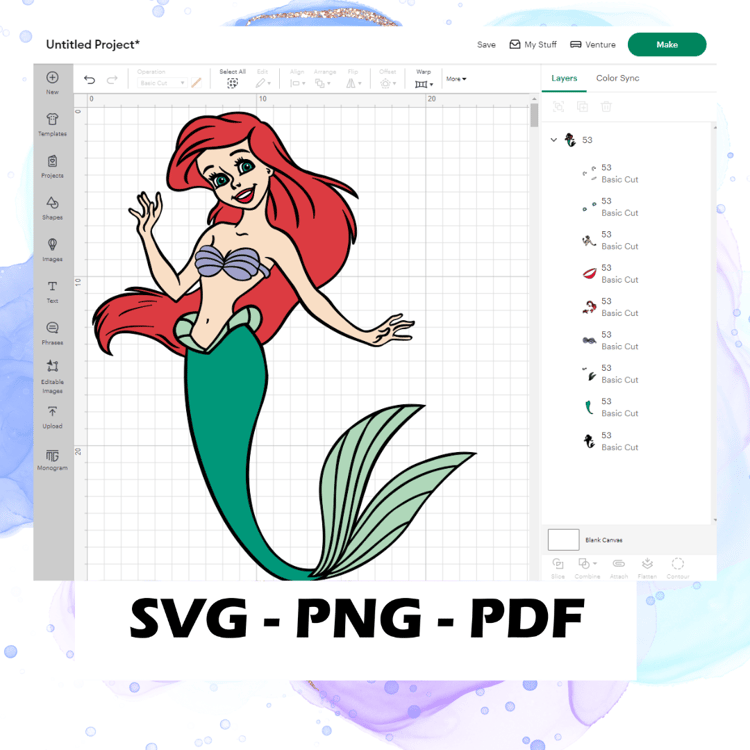This screenshot has height=750, width=750.
Task: Click the green Make button
Action: pyautogui.click(x=667, y=44)
